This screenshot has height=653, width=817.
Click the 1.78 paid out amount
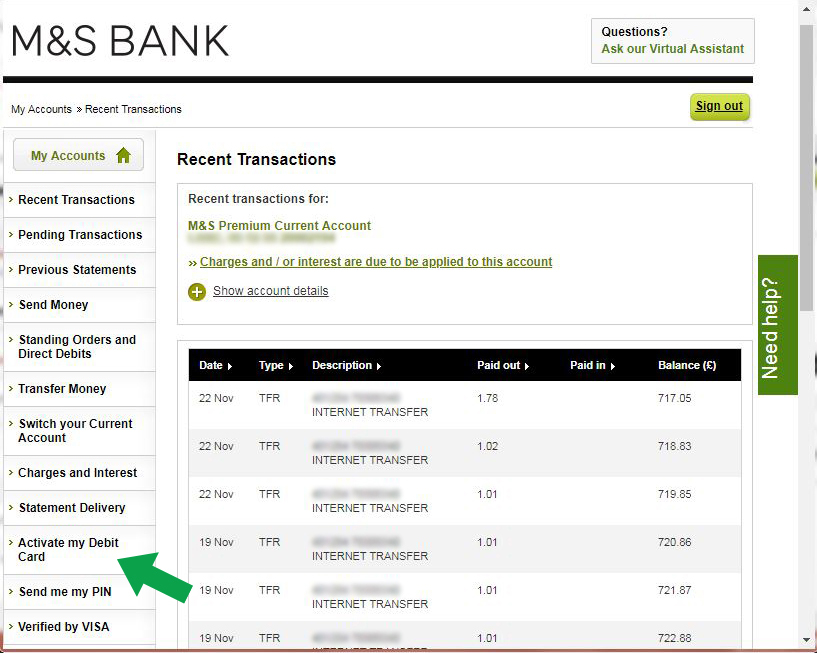tap(488, 398)
